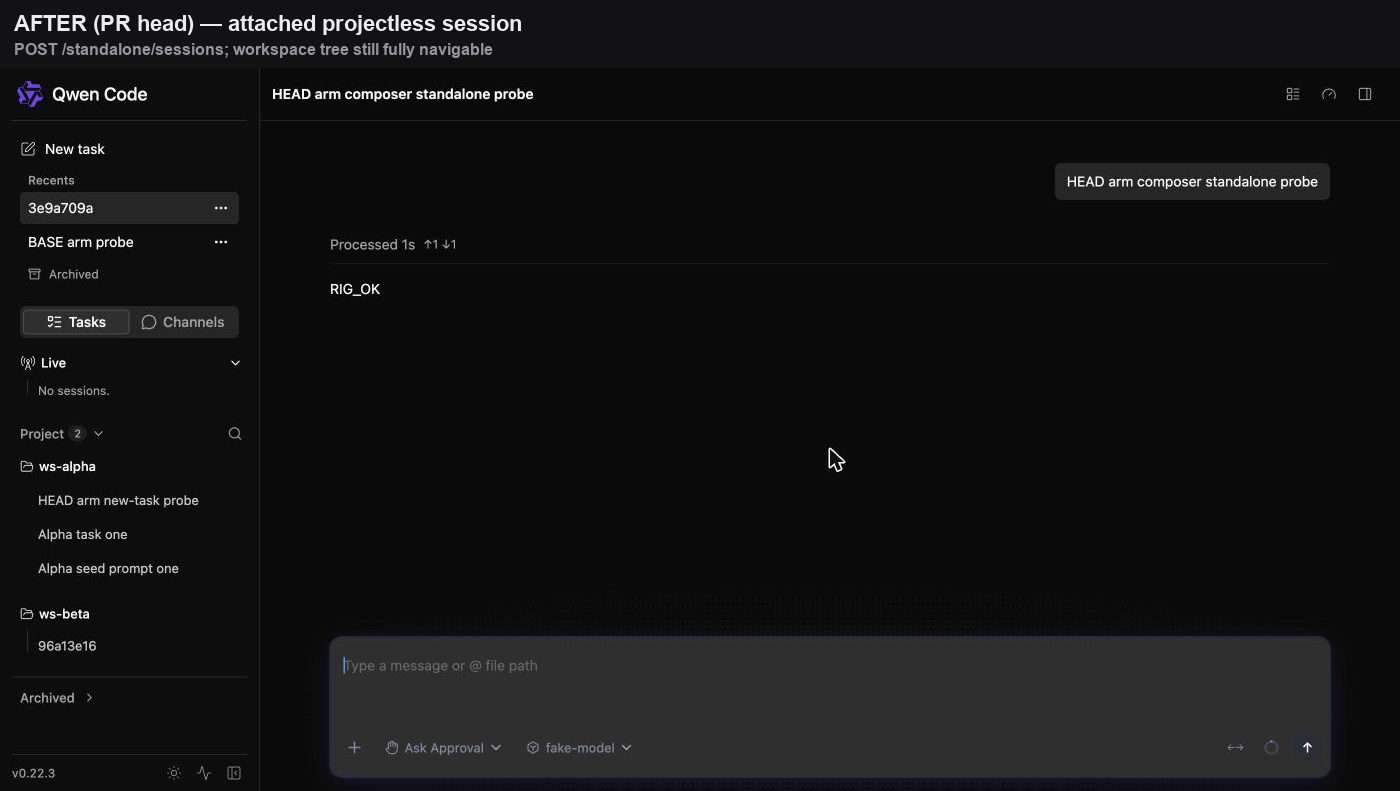Open the fake-model selector dropdown
1400x791 pixels.
579,748
